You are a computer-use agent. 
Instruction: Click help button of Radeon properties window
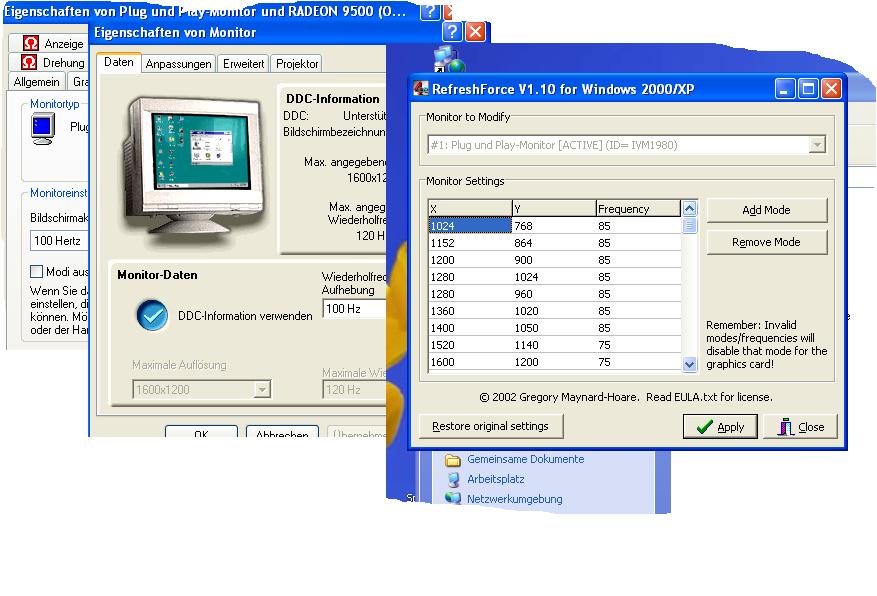click(x=430, y=11)
